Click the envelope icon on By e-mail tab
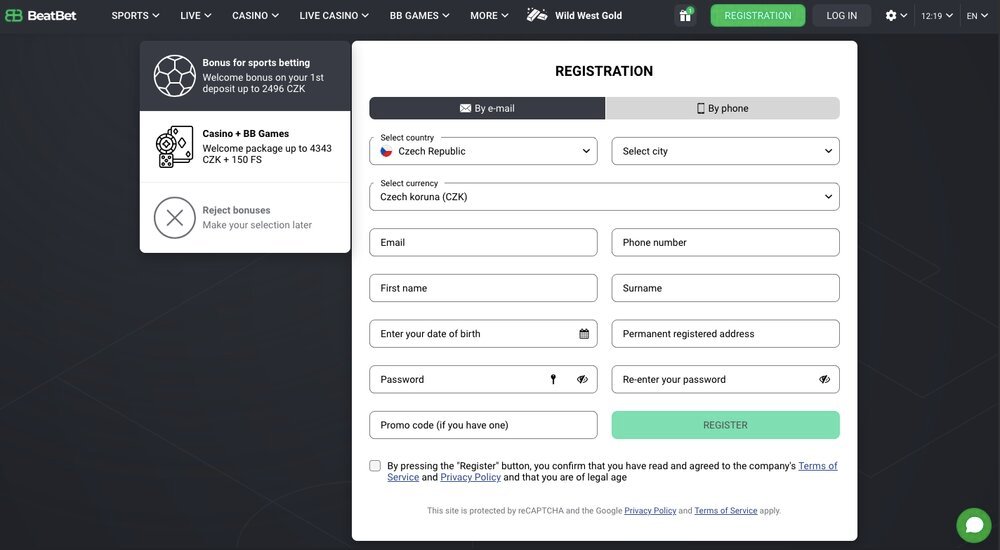 pos(466,108)
